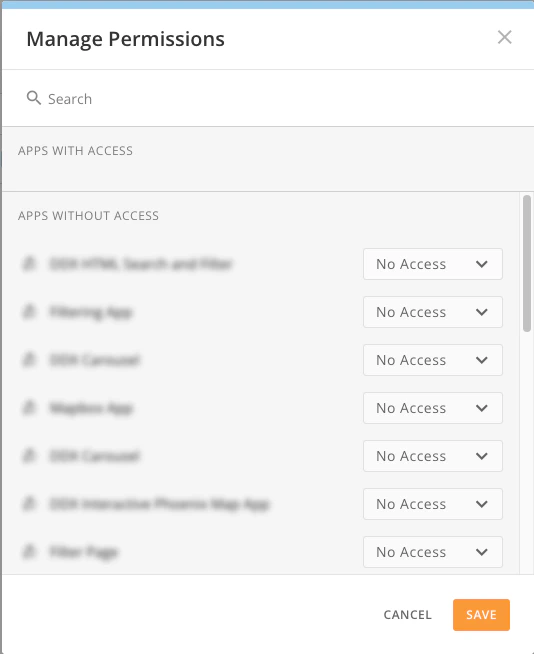The height and width of the screenshot is (654, 534).
Task: Open the last visible app's No Access dropdown
Action: point(433,552)
